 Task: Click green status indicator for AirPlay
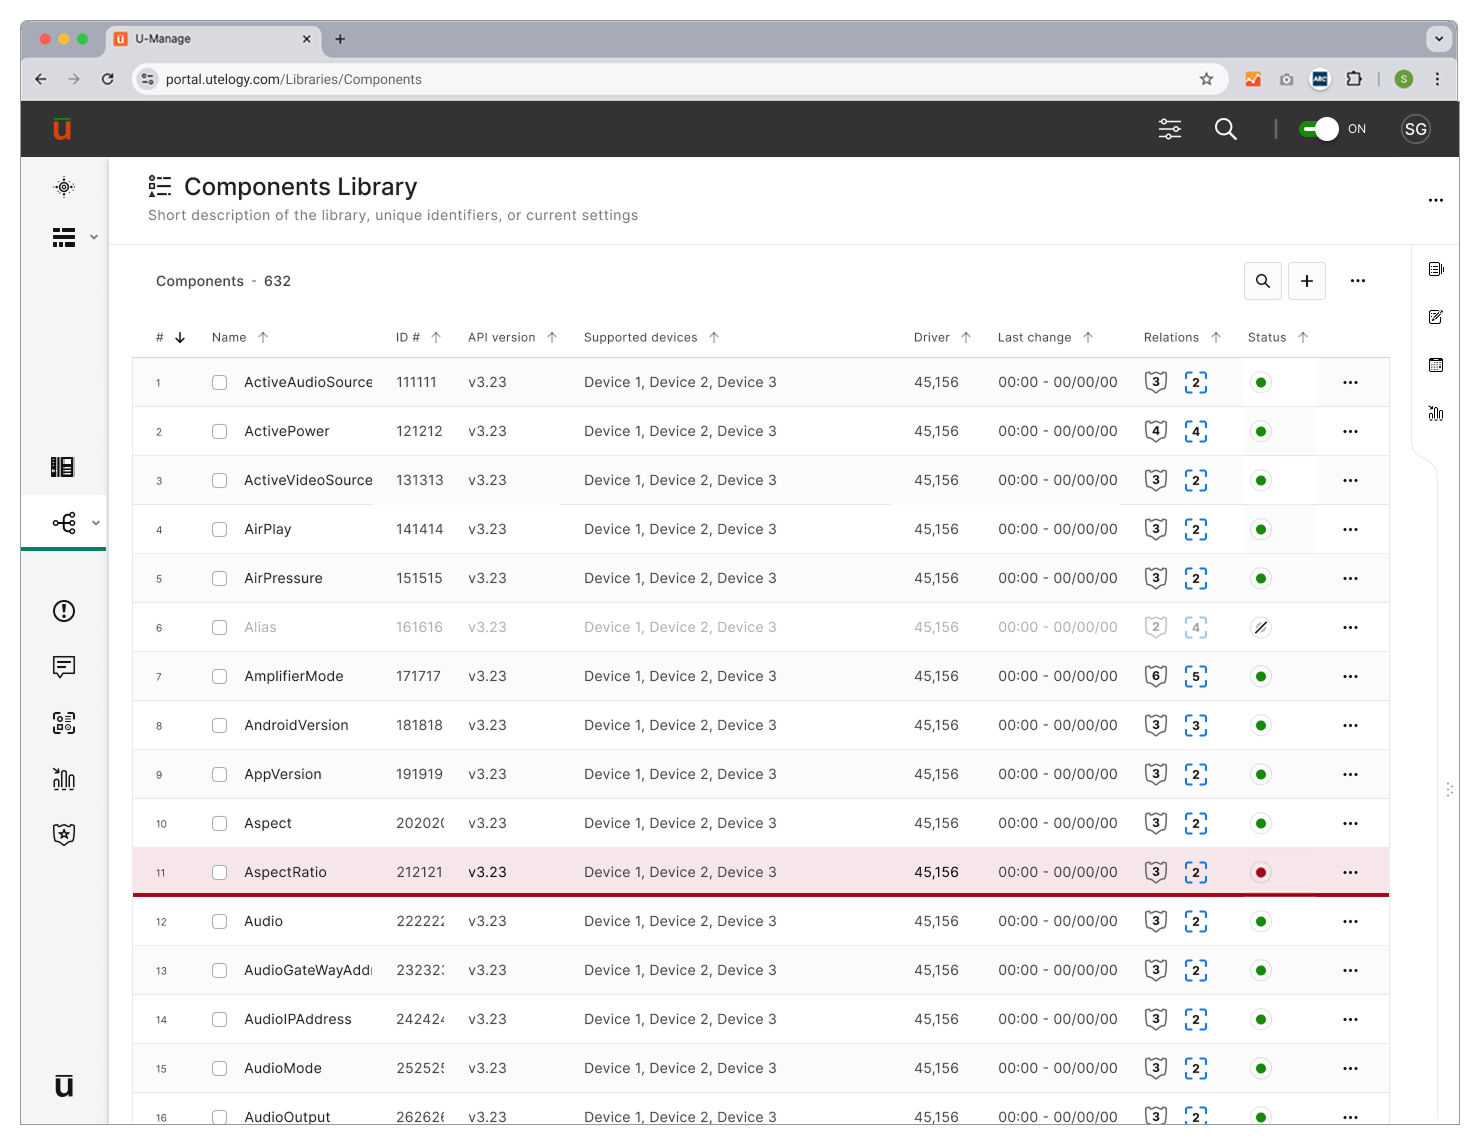(x=1261, y=530)
